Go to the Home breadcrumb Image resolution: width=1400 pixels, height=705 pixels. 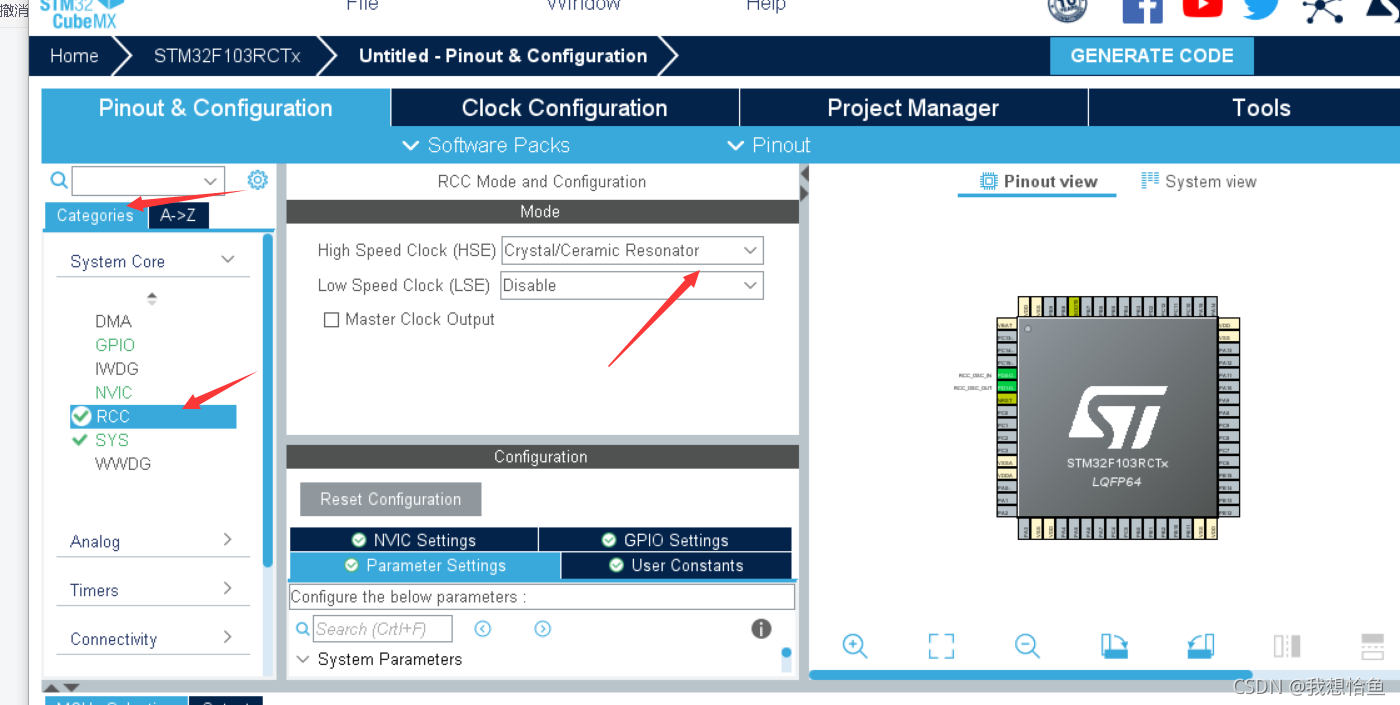point(74,56)
